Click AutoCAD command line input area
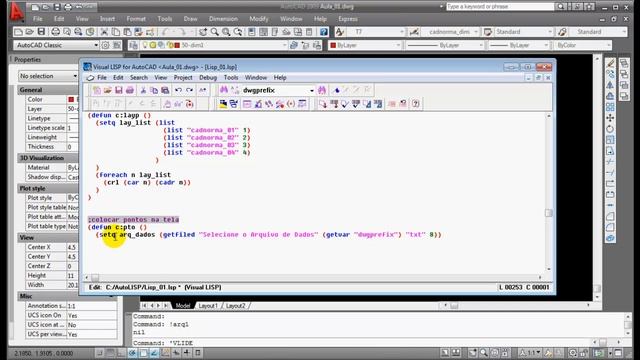Image resolution: width=640 pixels, height=360 pixels. 363,343
